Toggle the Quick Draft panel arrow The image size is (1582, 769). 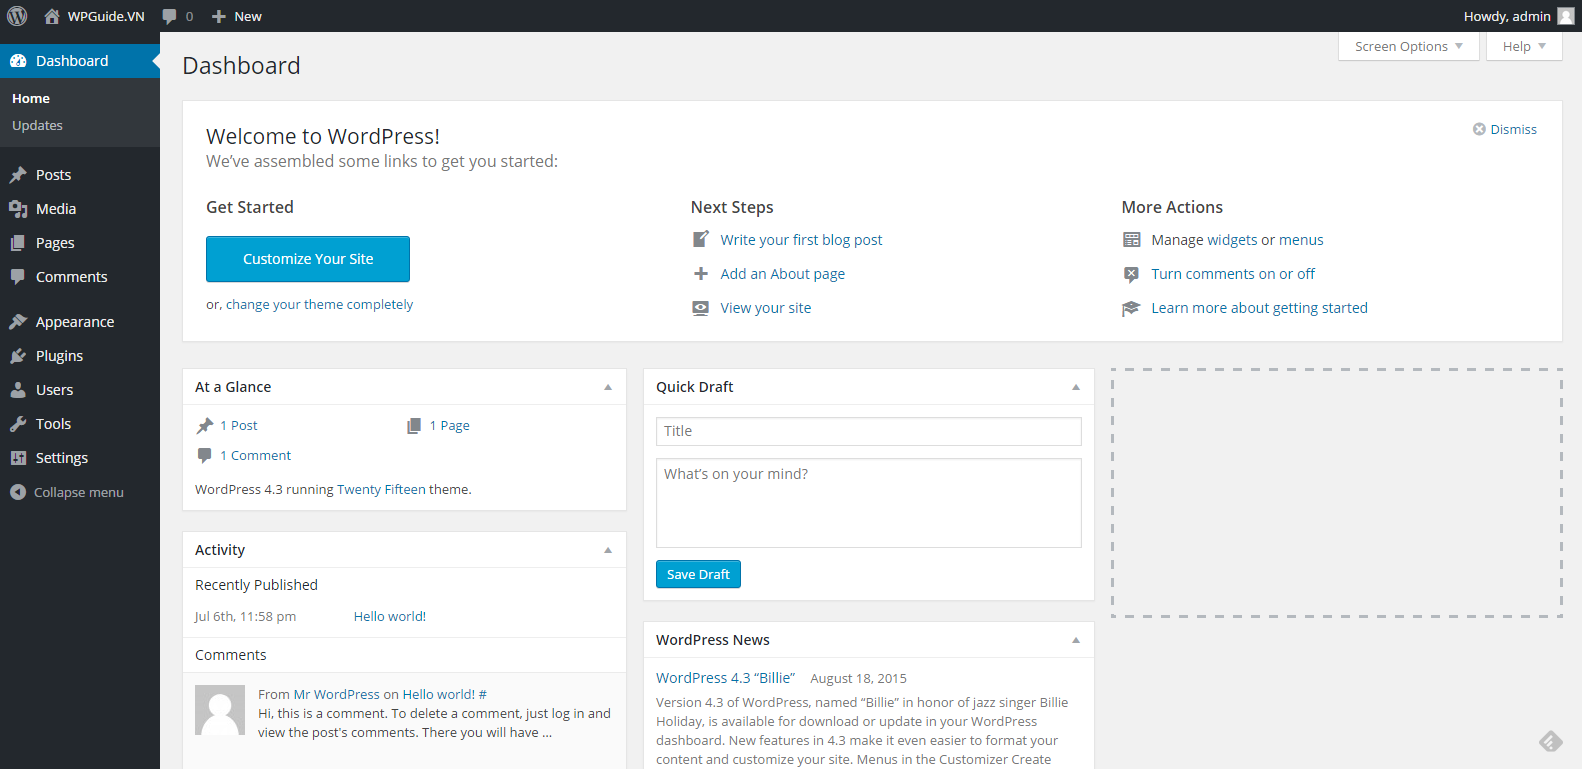pos(1076,387)
